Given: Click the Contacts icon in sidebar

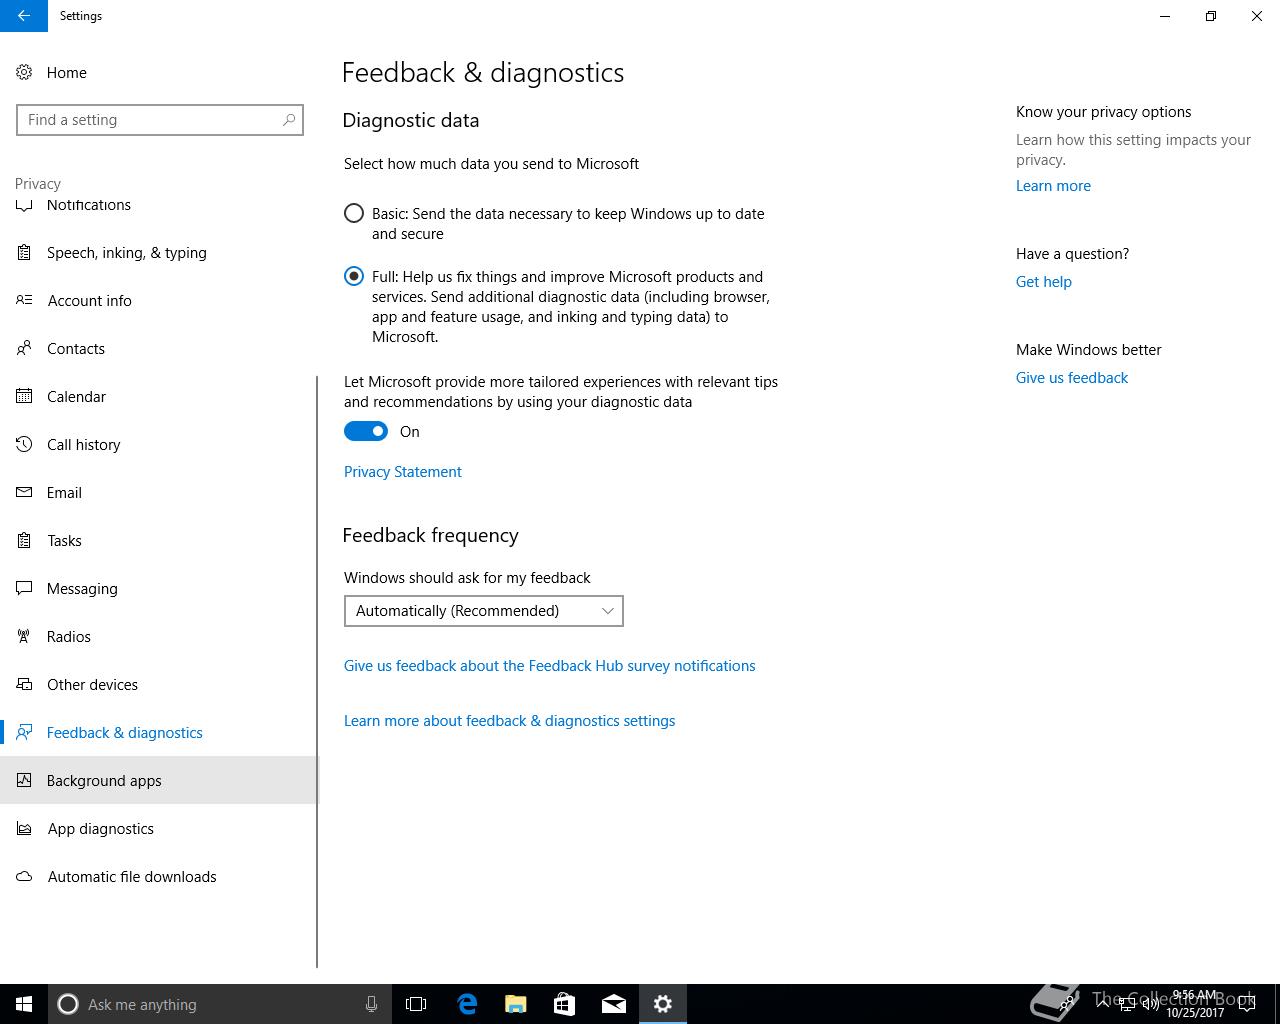Looking at the screenshot, I should coord(24,349).
